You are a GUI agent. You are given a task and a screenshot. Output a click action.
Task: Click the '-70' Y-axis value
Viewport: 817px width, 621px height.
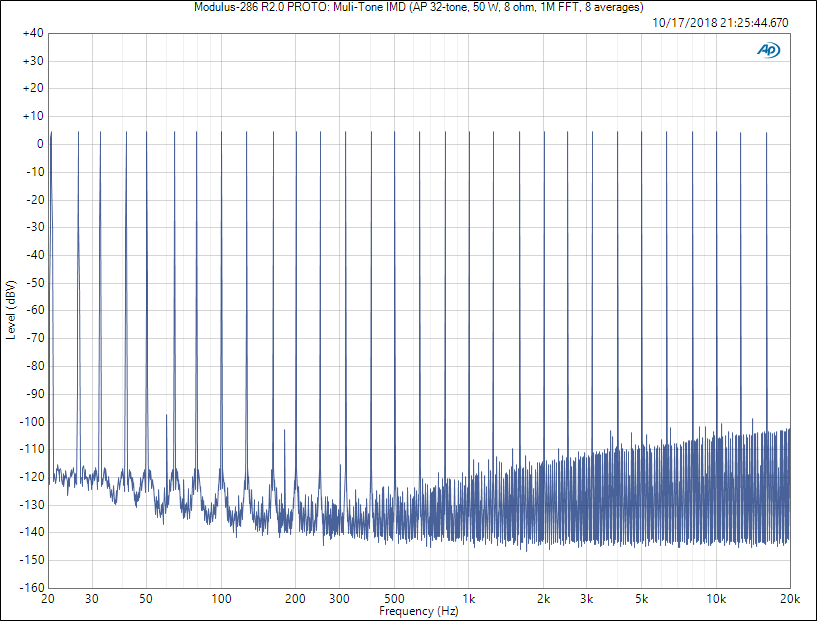[x=35, y=338]
